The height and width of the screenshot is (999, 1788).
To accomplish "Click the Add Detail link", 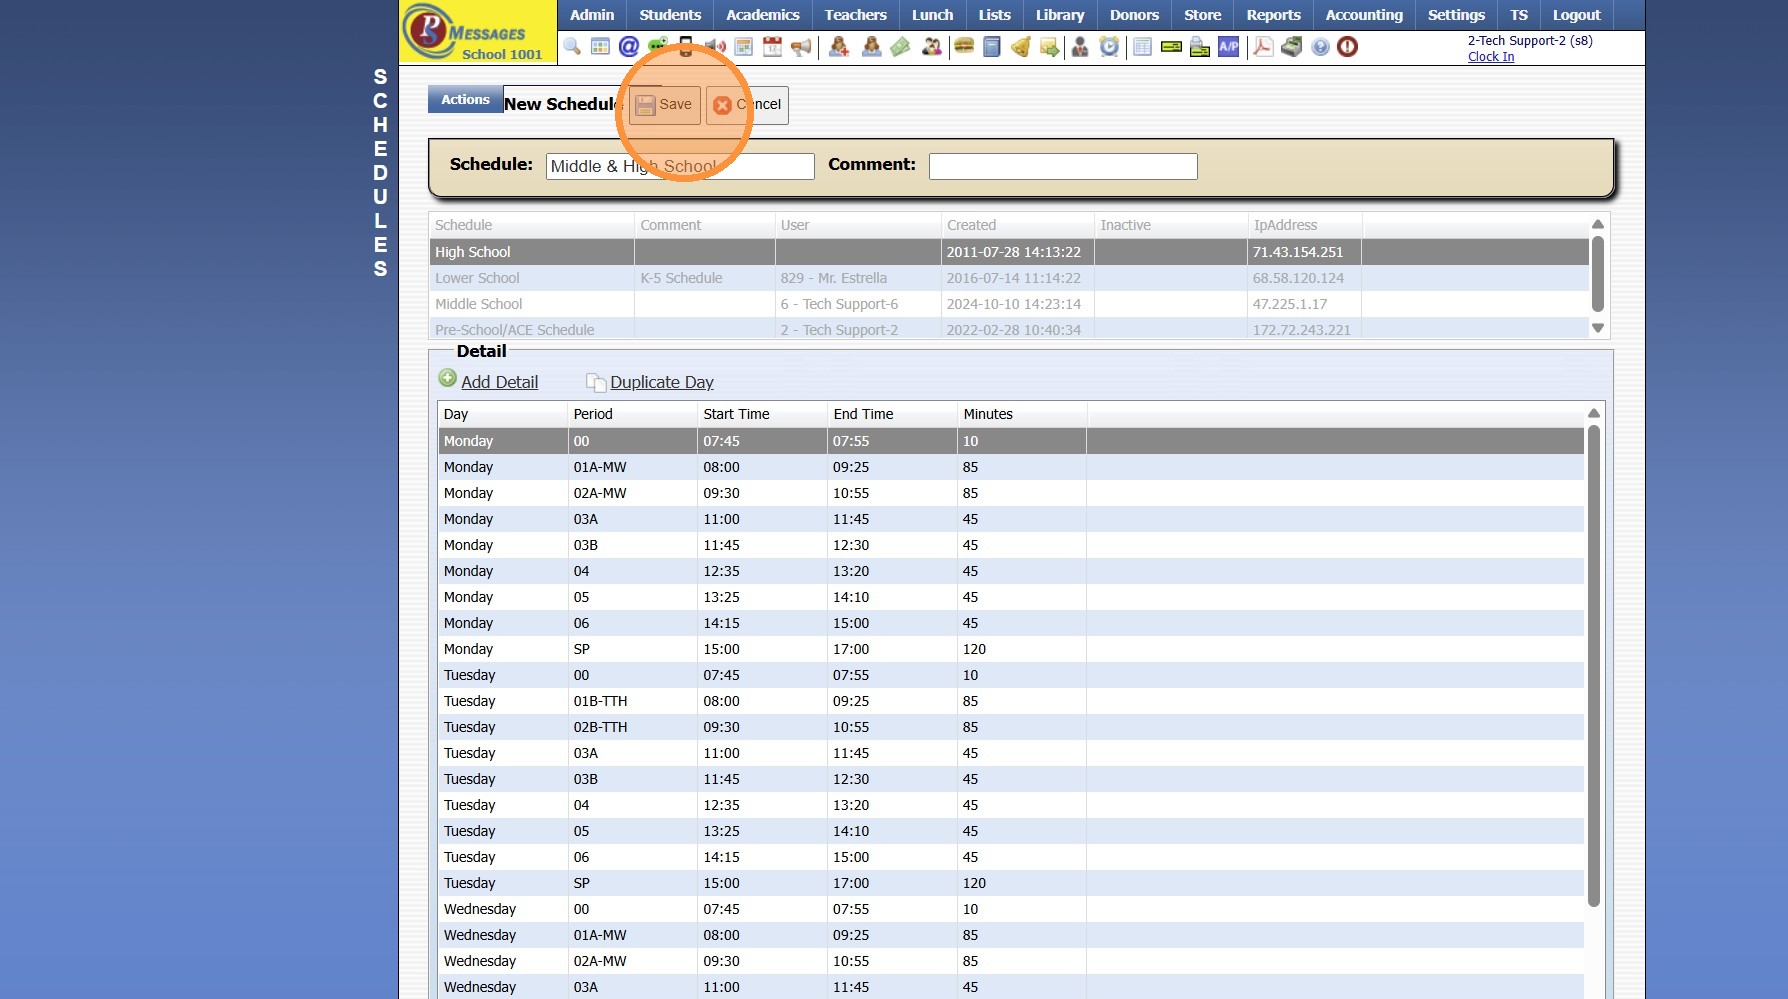I will click(499, 382).
